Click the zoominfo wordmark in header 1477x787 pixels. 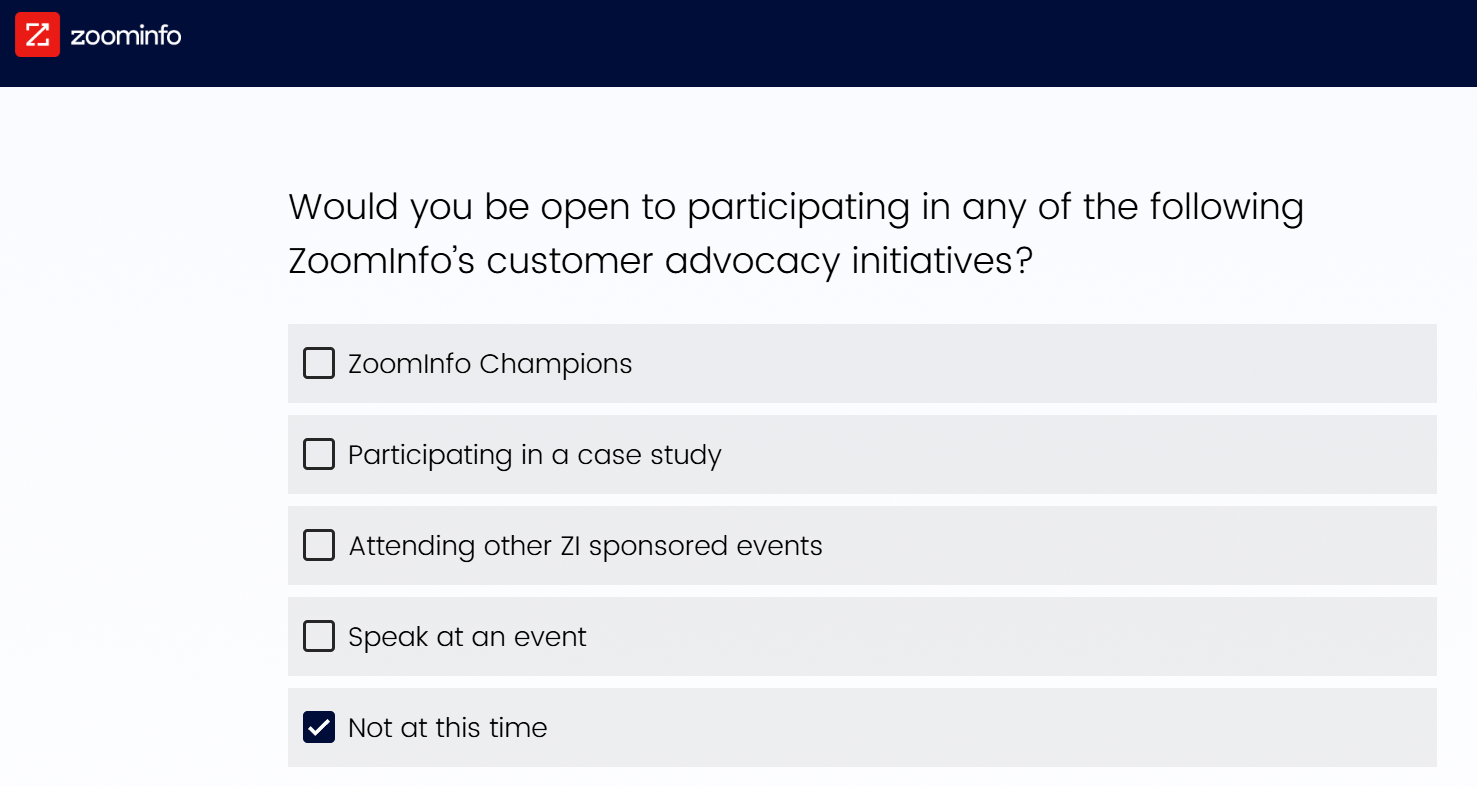pyautogui.click(x=126, y=36)
